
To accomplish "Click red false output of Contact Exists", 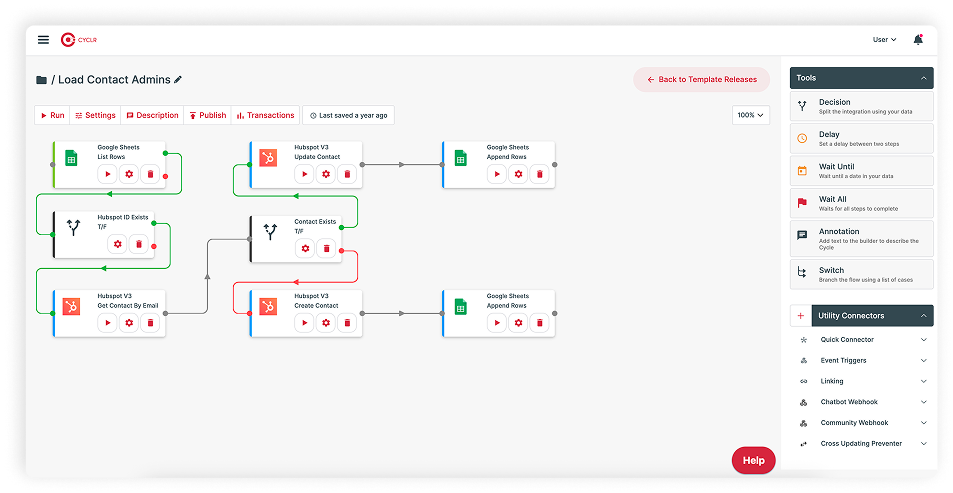I will coord(342,250).
